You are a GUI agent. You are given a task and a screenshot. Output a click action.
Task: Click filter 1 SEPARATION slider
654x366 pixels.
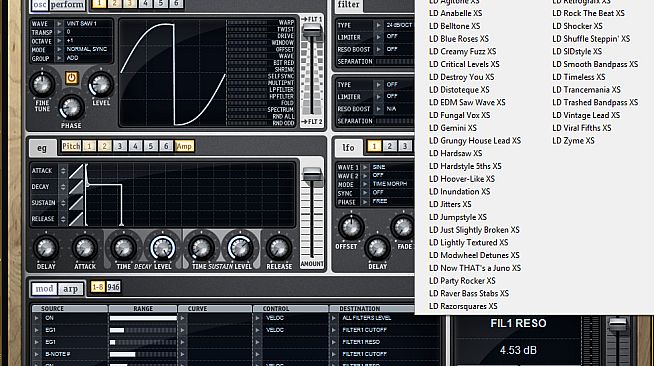pyautogui.click(x=394, y=62)
